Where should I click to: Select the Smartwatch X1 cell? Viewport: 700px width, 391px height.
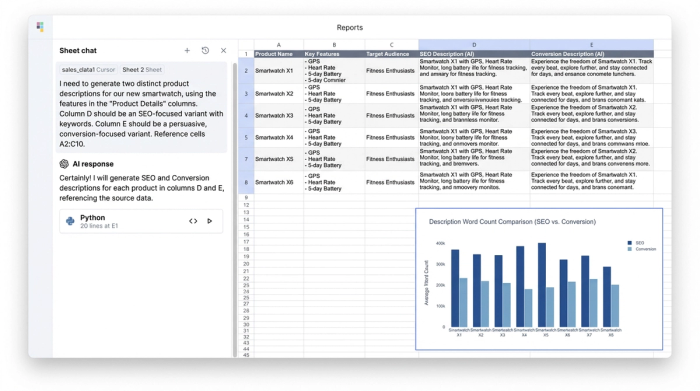[279, 71]
